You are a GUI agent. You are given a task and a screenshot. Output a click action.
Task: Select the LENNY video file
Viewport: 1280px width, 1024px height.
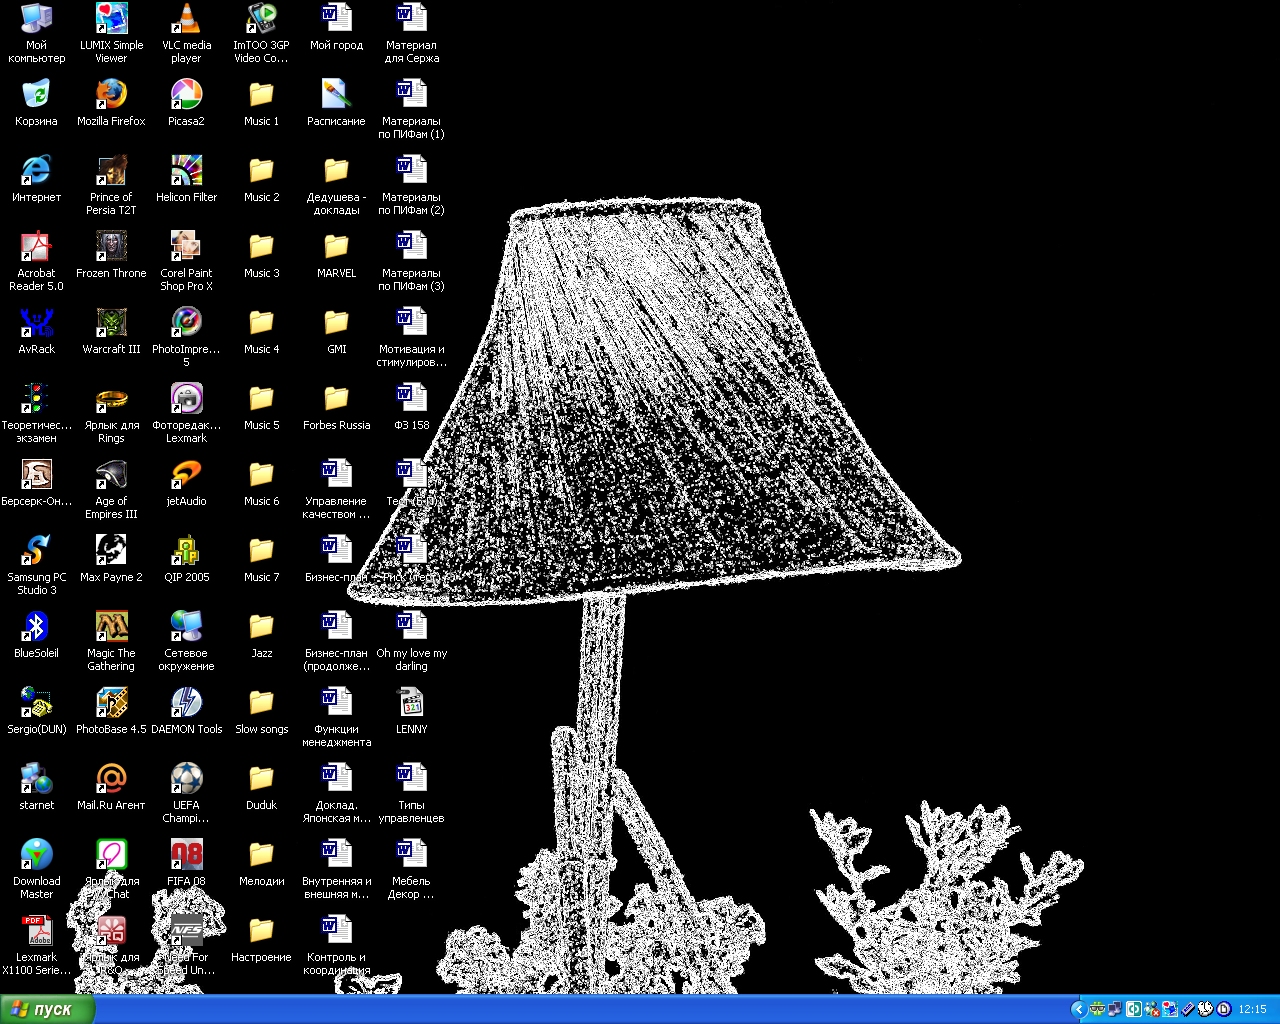coord(411,703)
